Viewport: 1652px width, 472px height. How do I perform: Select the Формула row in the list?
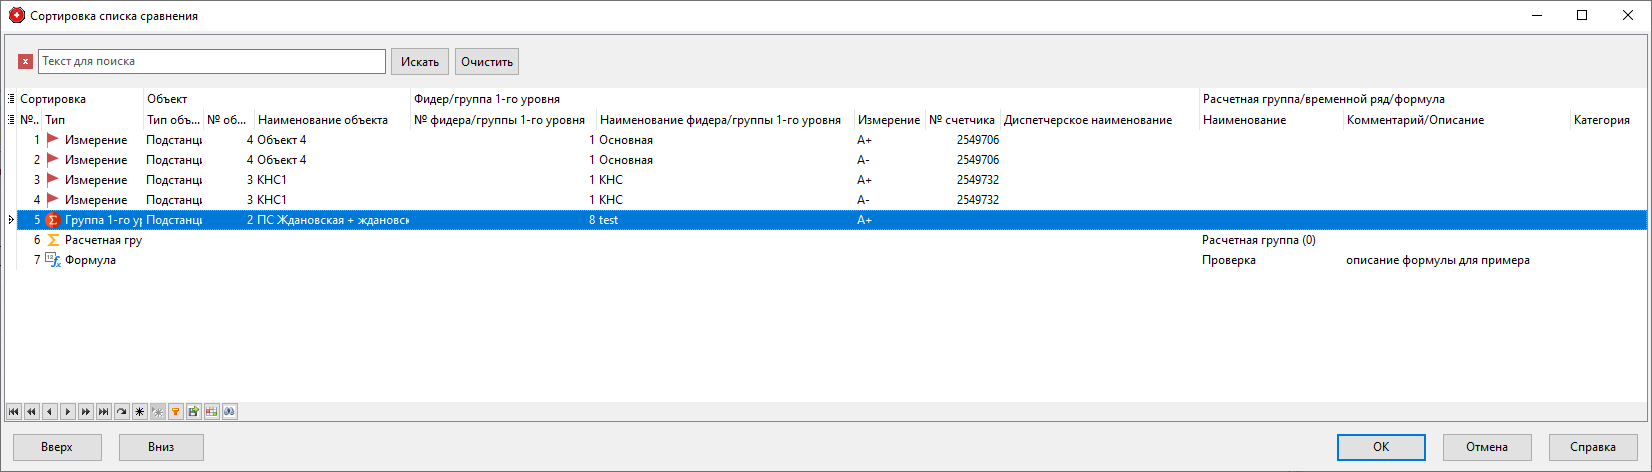point(90,260)
